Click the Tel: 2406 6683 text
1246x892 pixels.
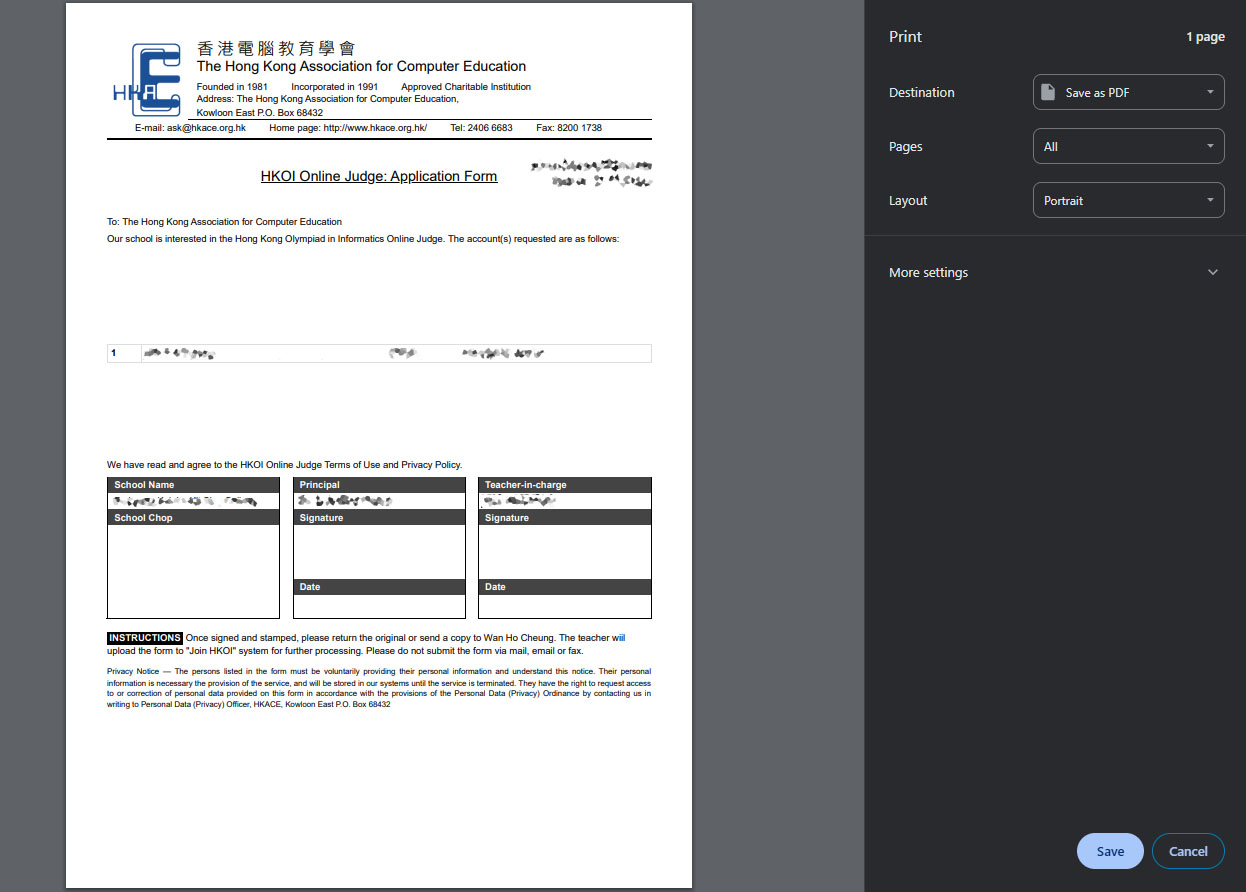tap(481, 128)
